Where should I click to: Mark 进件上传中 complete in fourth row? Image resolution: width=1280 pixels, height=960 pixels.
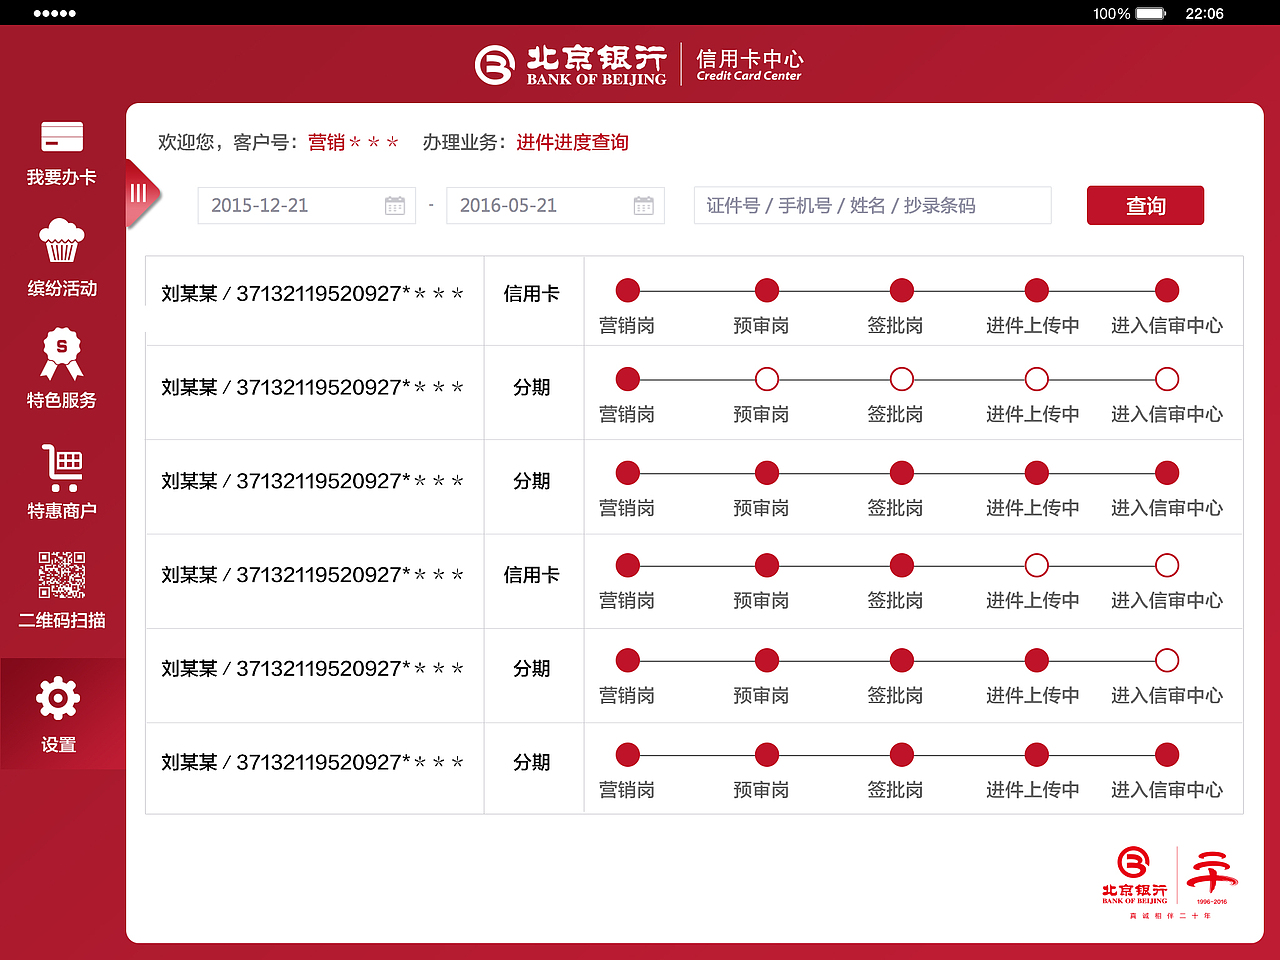pyautogui.click(x=1036, y=565)
